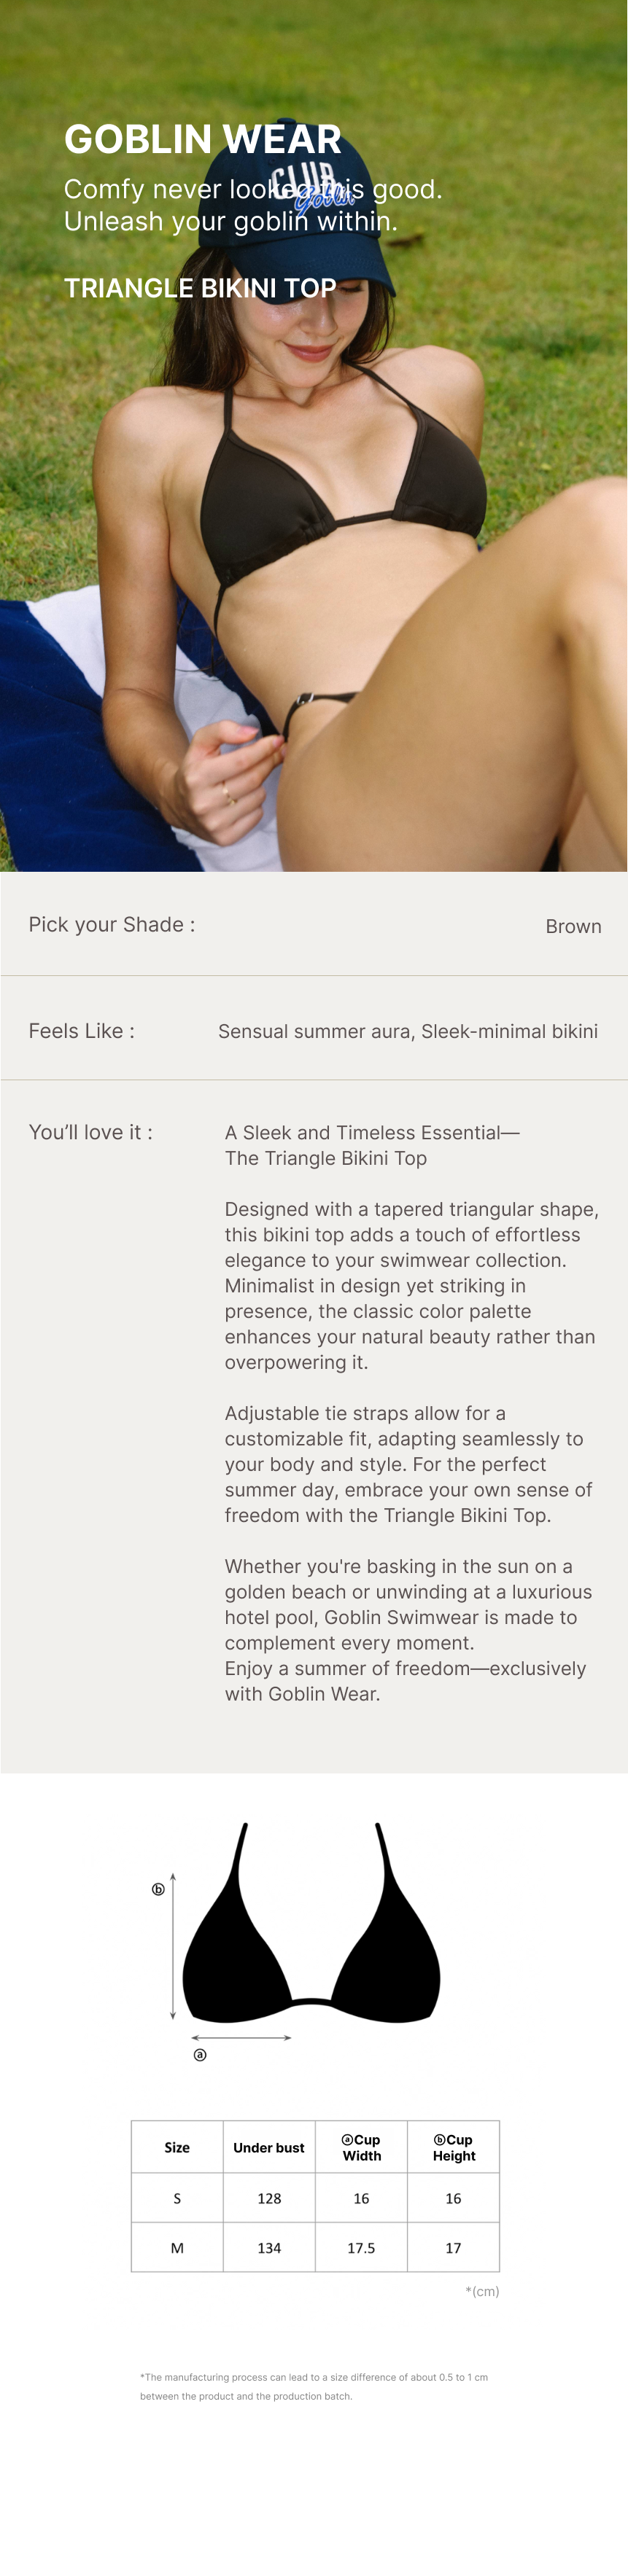
Task: Click the vertical cup height arrow
Action: pos(173,1945)
